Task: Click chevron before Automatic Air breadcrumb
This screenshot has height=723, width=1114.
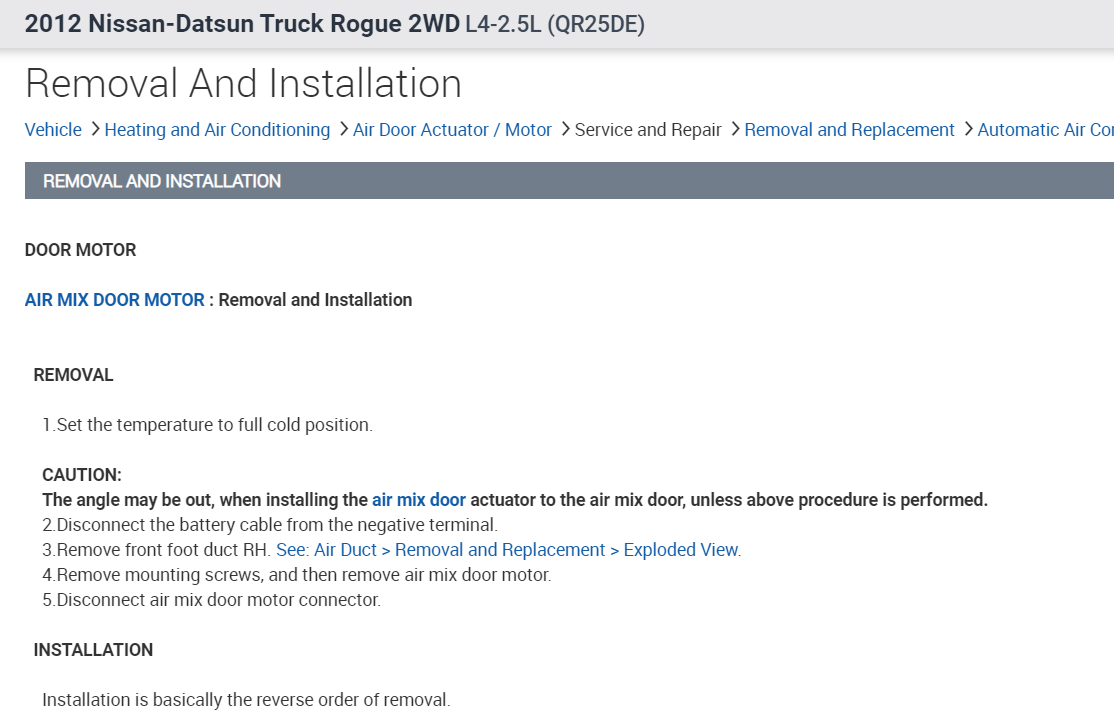Action: 968,129
